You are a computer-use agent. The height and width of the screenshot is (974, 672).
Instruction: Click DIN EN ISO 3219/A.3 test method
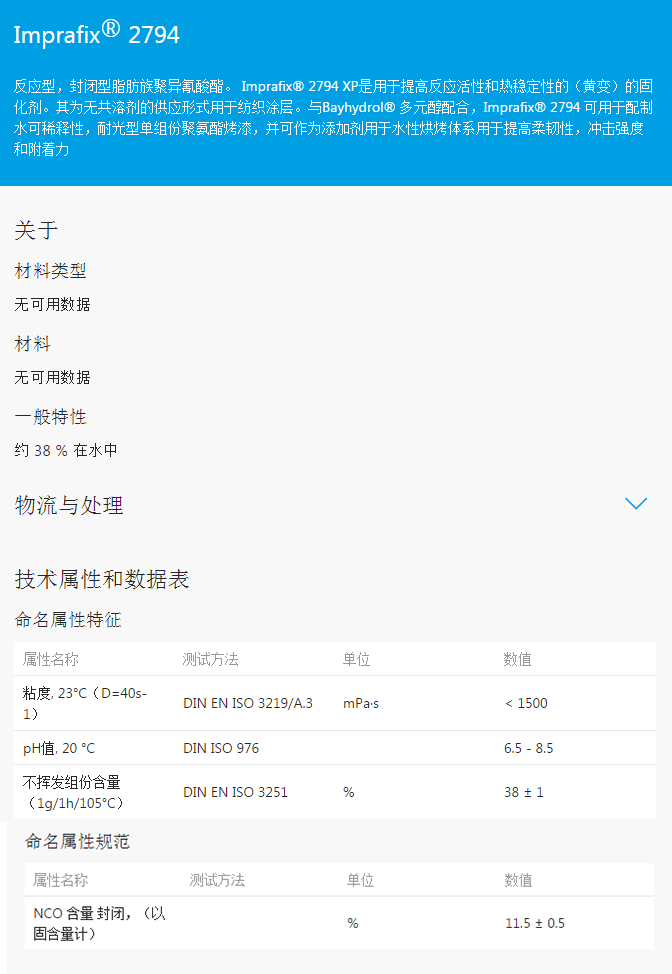pos(248,703)
